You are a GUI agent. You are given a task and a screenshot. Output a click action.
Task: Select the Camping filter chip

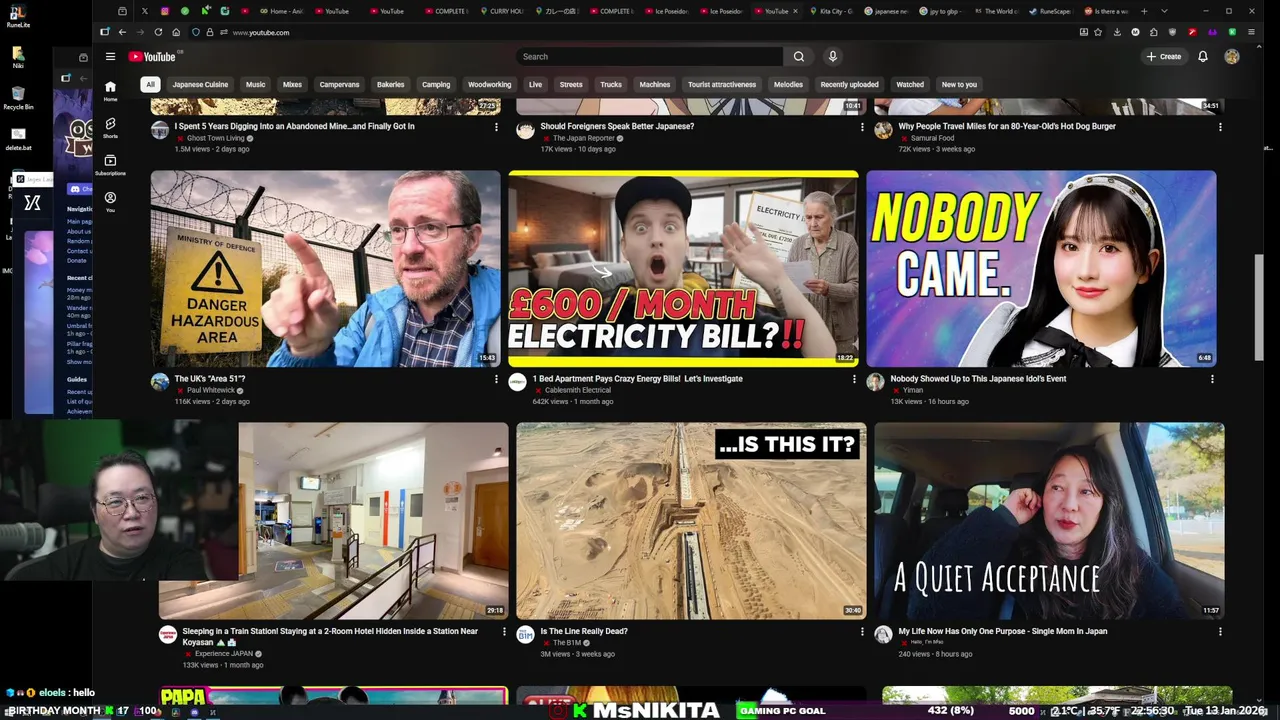(x=436, y=85)
